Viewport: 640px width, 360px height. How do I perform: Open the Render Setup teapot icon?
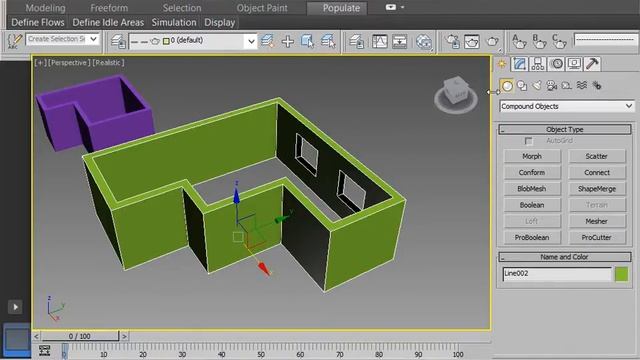click(x=453, y=41)
